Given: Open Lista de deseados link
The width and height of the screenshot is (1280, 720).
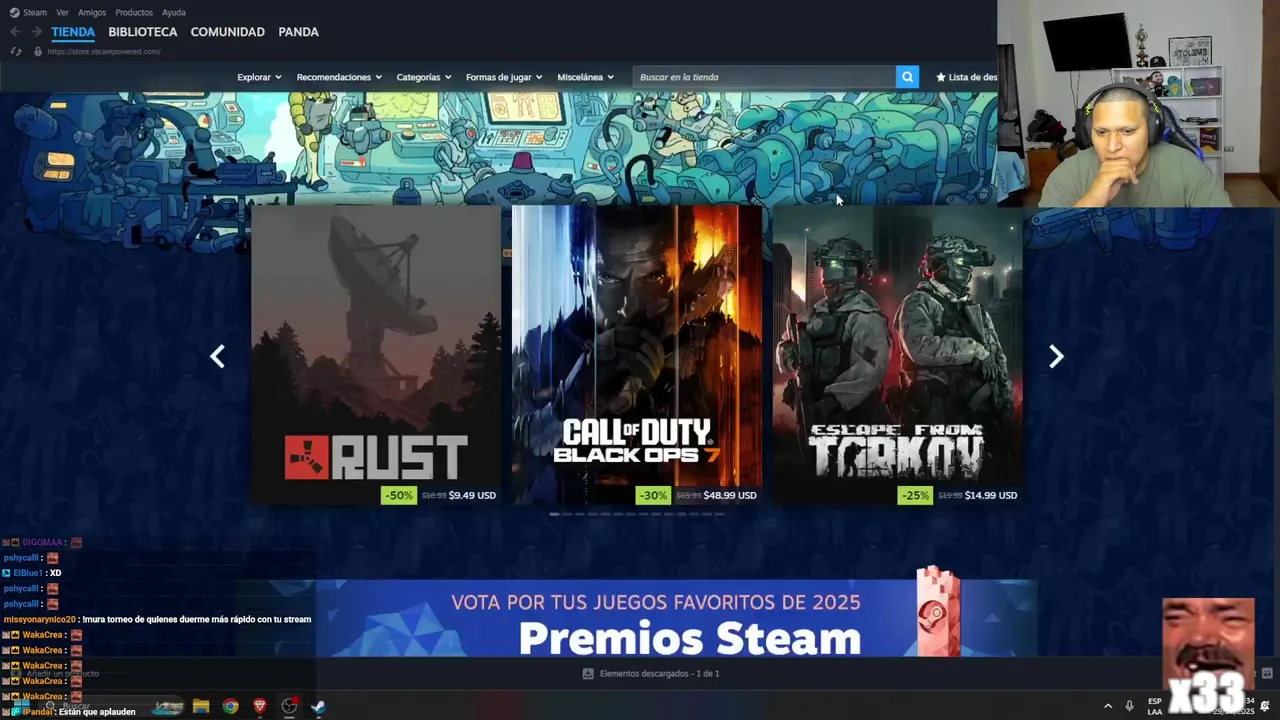Looking at the screenshot, I should [x=973, y=77].
